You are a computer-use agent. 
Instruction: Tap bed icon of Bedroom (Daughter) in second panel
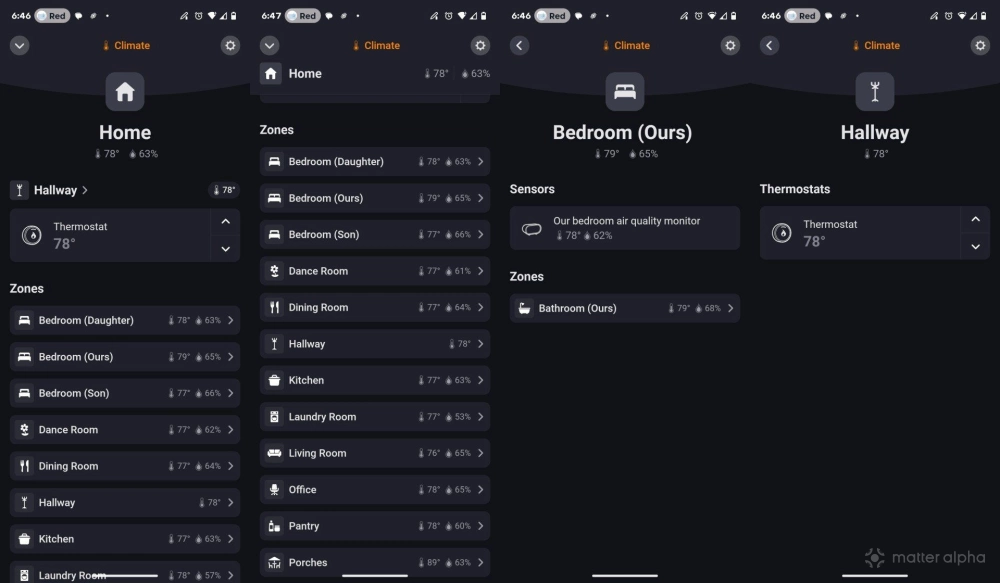[274, 161]
